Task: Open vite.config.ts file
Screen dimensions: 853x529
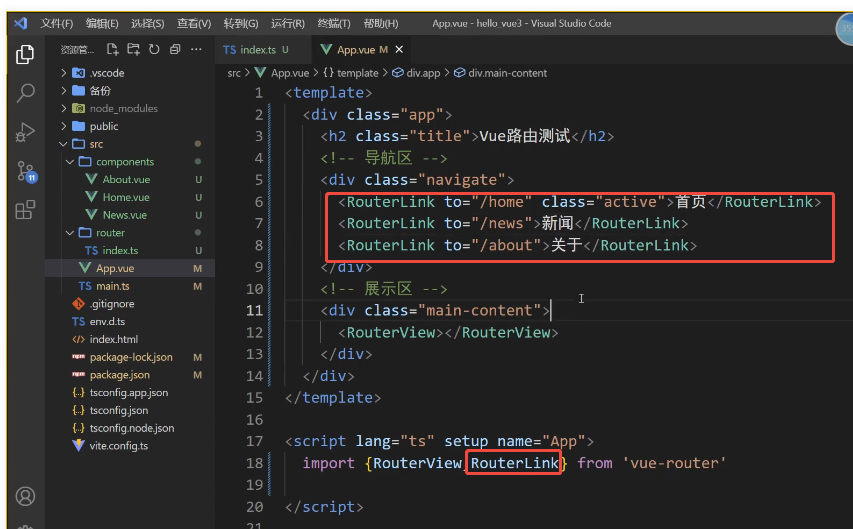Action: 119,446
